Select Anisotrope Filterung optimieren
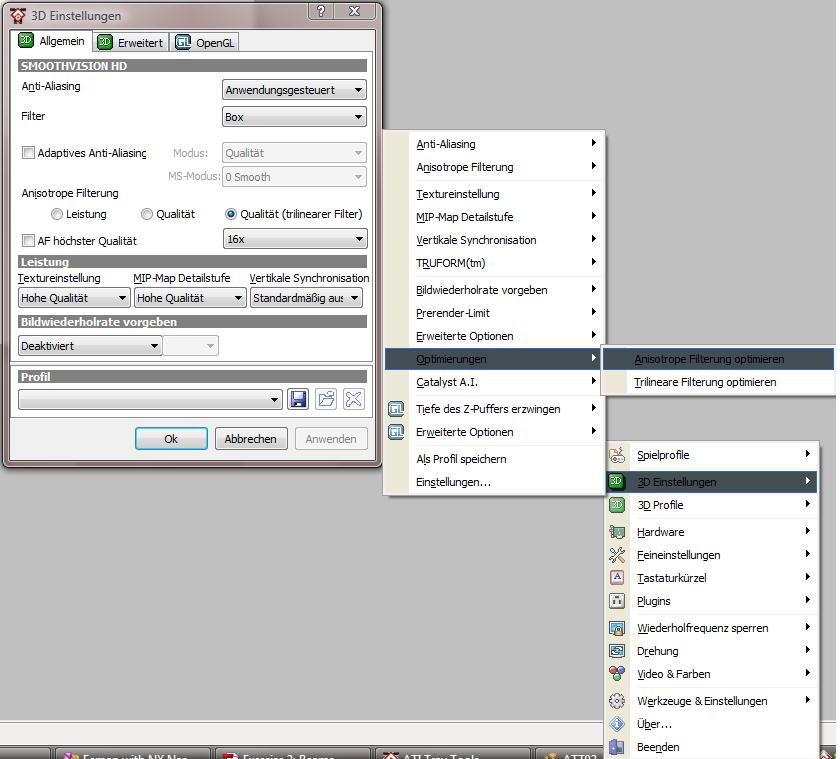 pyautogui.click(x=718, y=359)
